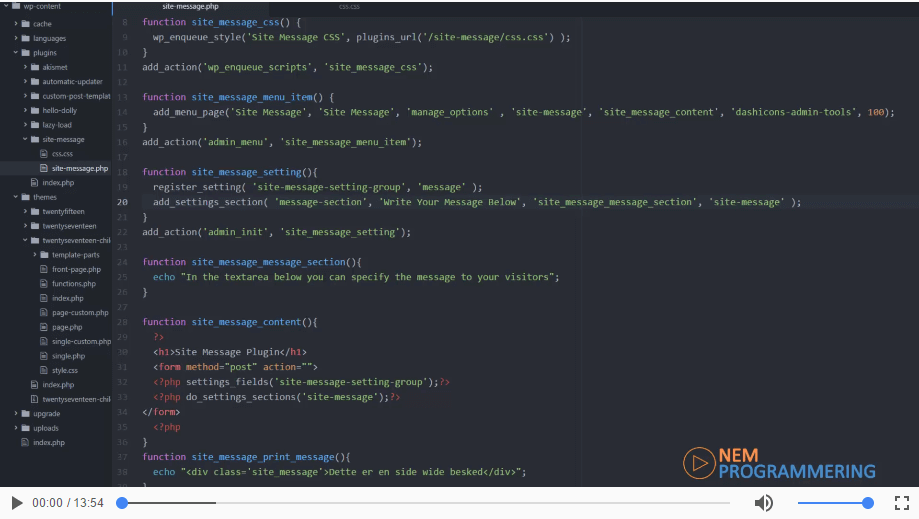Enter fullscreen mode
Viewport: 919px width, 519px height.
901,503
